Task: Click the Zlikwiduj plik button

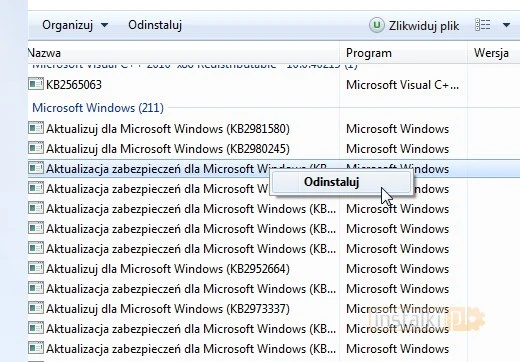Action: (414, 26)
